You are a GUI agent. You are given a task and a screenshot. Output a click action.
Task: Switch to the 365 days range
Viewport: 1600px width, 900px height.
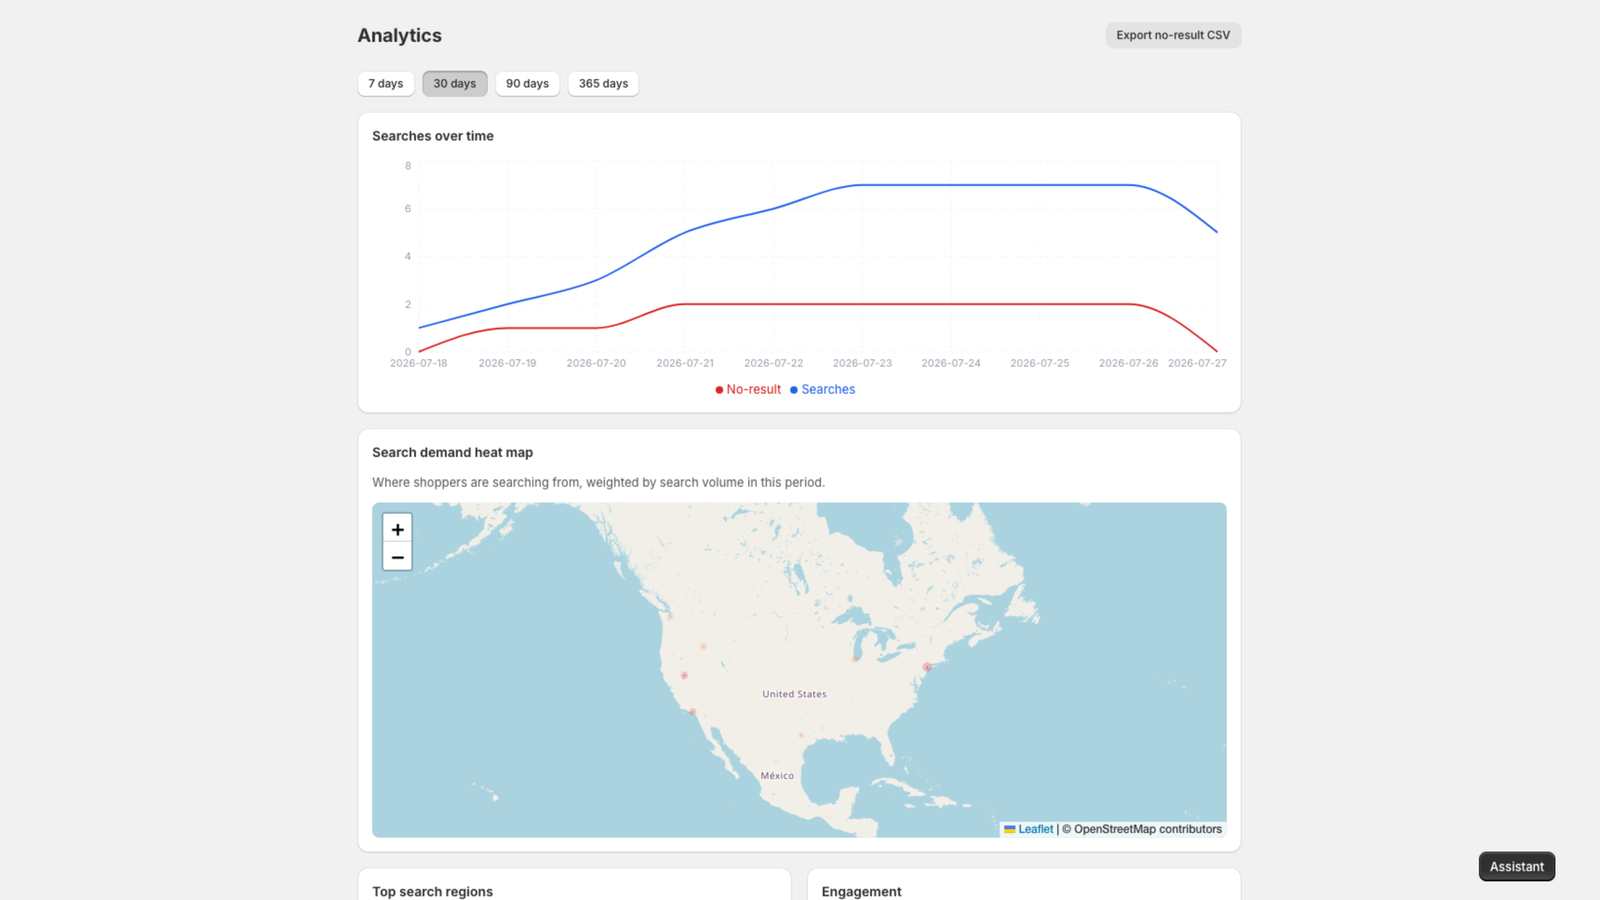(x=603, y=84)
